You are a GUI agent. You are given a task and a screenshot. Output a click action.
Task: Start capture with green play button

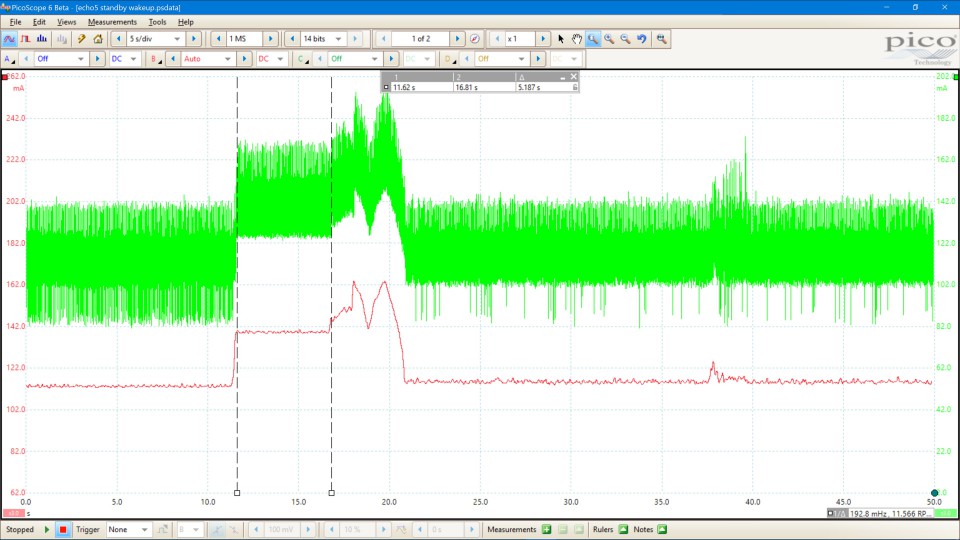pyautogui.click(x=46, y=529)
